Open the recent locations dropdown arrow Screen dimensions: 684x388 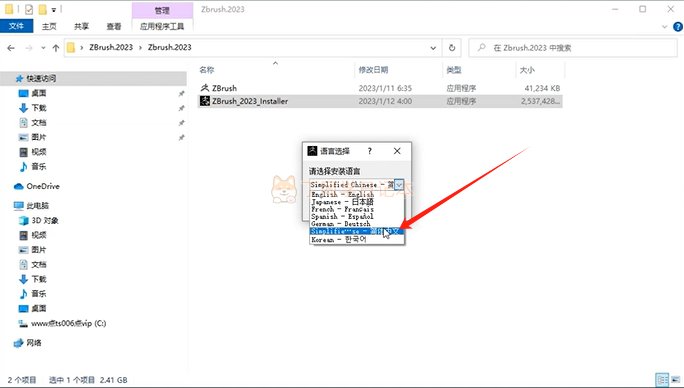[x=43, y=48]
